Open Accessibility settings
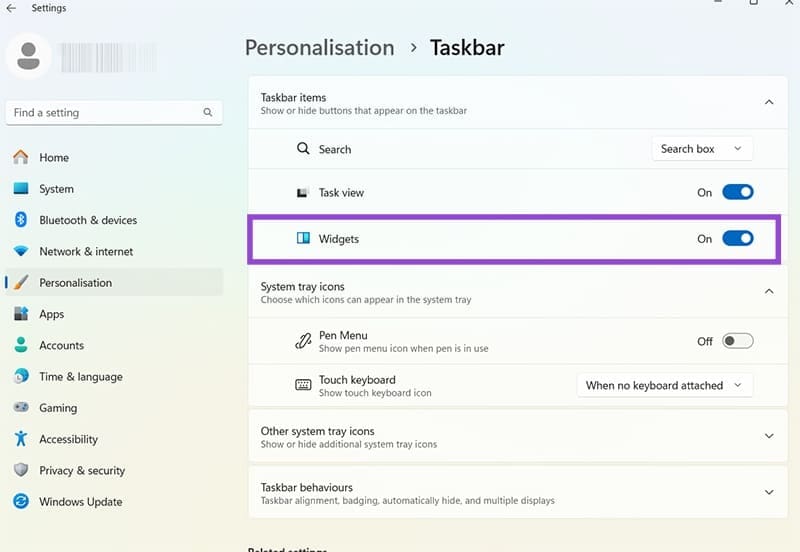The height and width of the screenshot is (552, 800). pyautogui.click(x=114, y=439)
